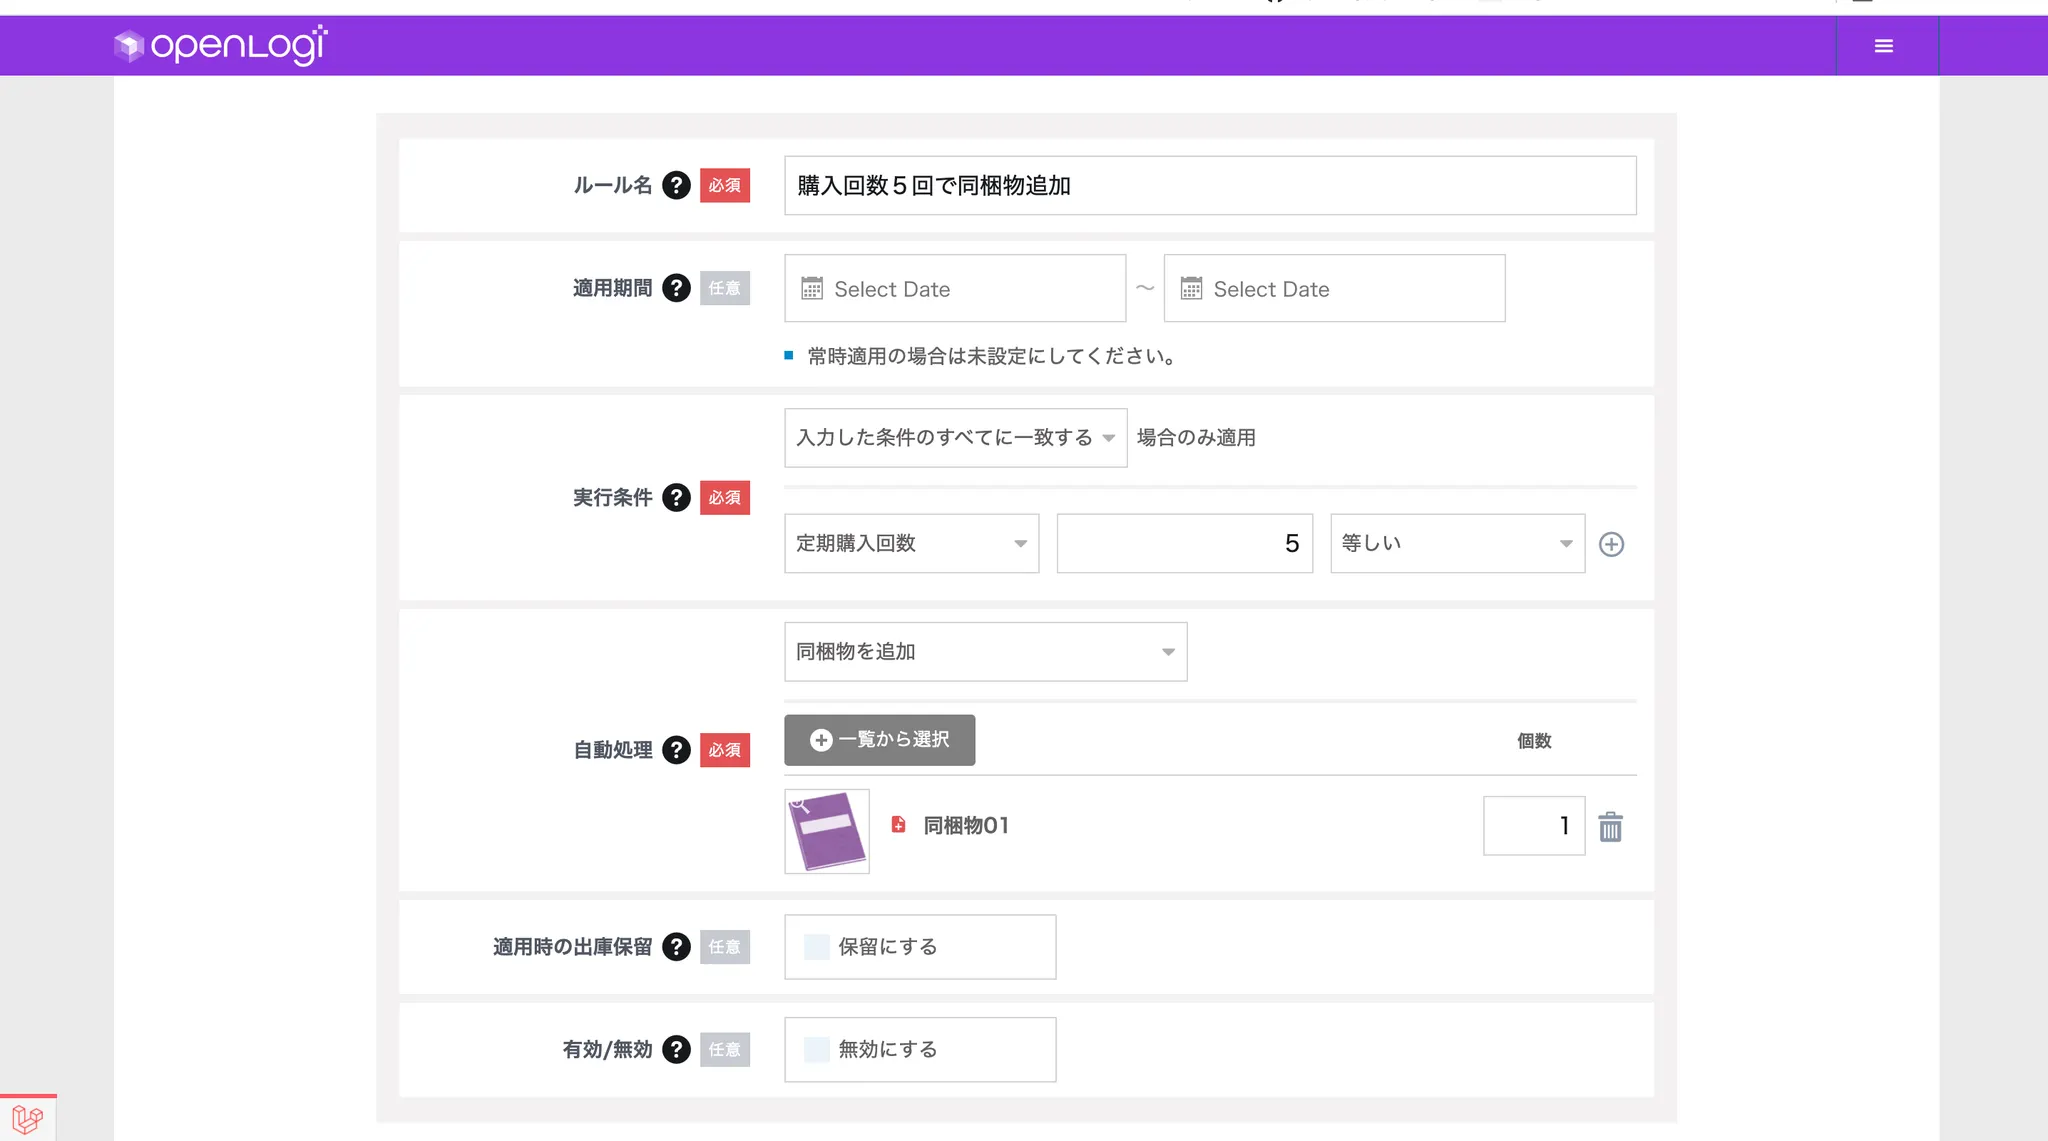2048x1141 pixels.
Task: Click the openLogi logo
Action: 220,45
